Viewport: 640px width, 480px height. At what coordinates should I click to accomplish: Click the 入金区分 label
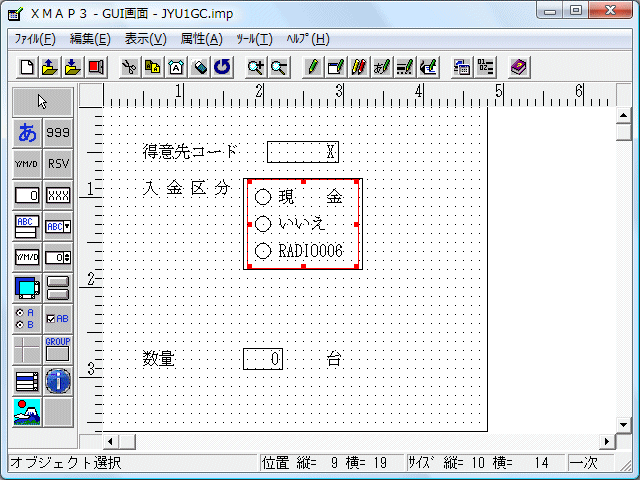[187, 188]
